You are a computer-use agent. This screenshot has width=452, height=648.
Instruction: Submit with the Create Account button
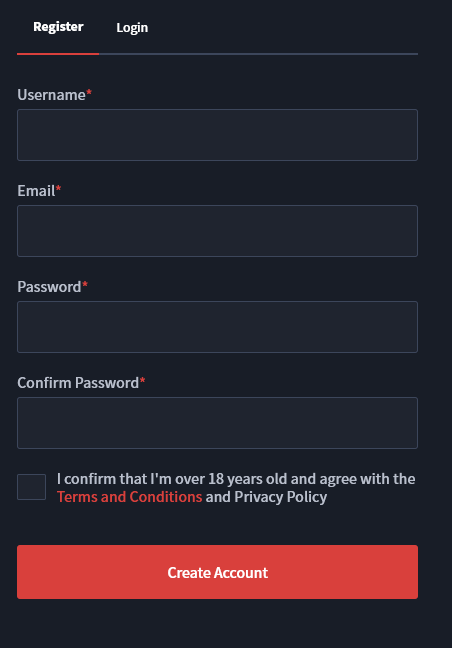(217, 572)
